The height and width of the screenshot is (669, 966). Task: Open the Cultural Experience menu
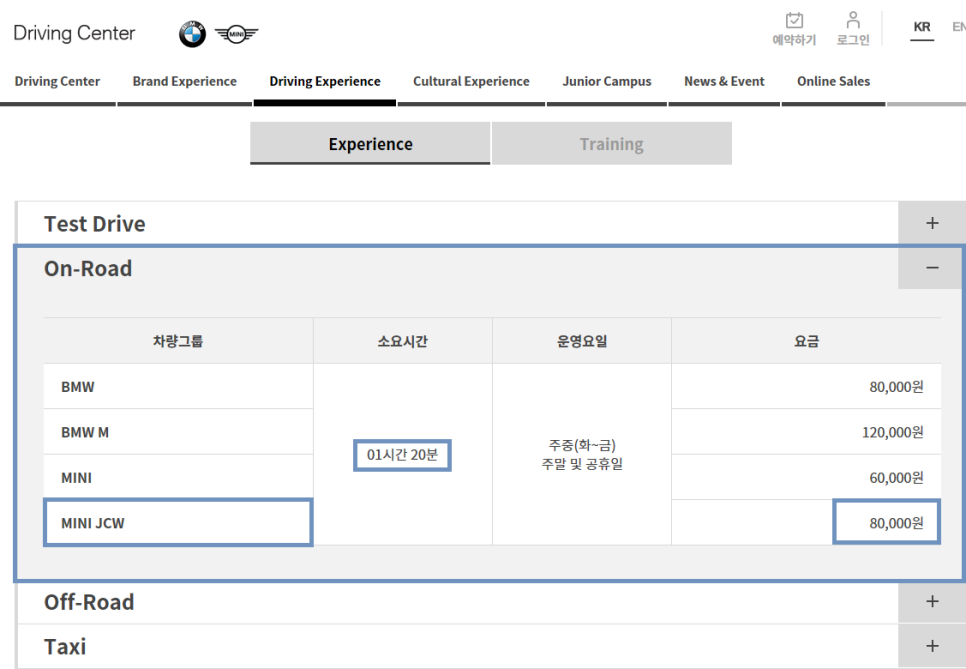tap(471, 81)
